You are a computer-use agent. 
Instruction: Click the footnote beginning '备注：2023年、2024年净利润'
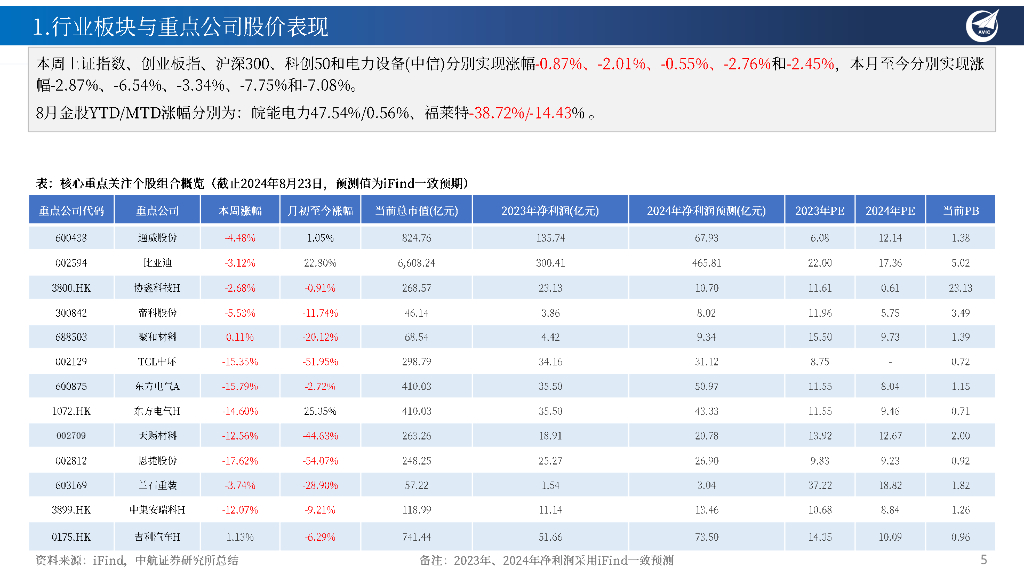546,560
